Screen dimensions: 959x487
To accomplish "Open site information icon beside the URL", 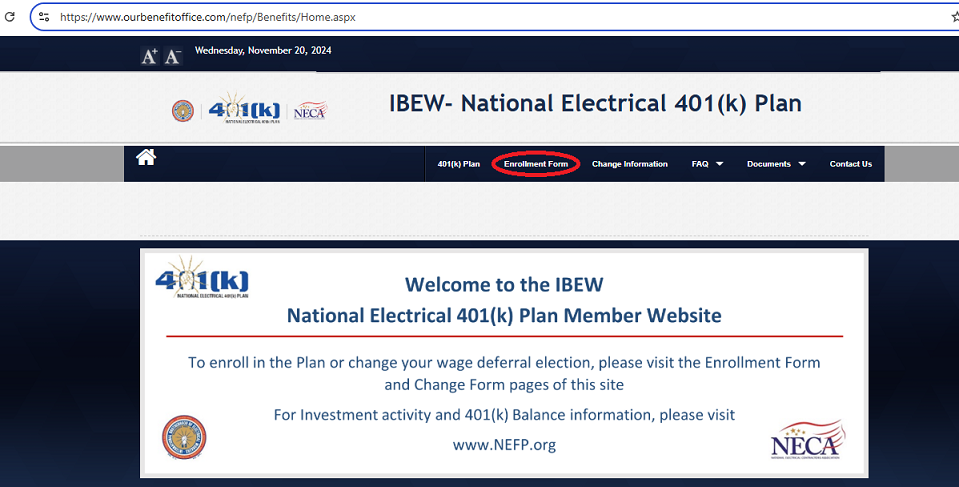I will click(44, 17).
